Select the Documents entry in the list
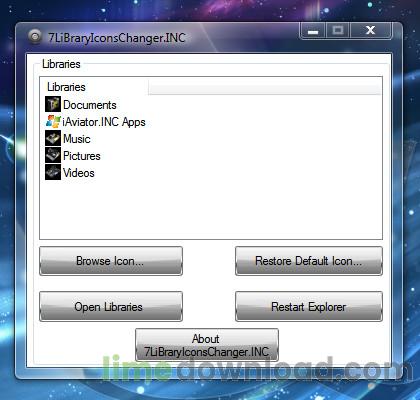The height and width of the screenshot is (400, 420). 90,105
